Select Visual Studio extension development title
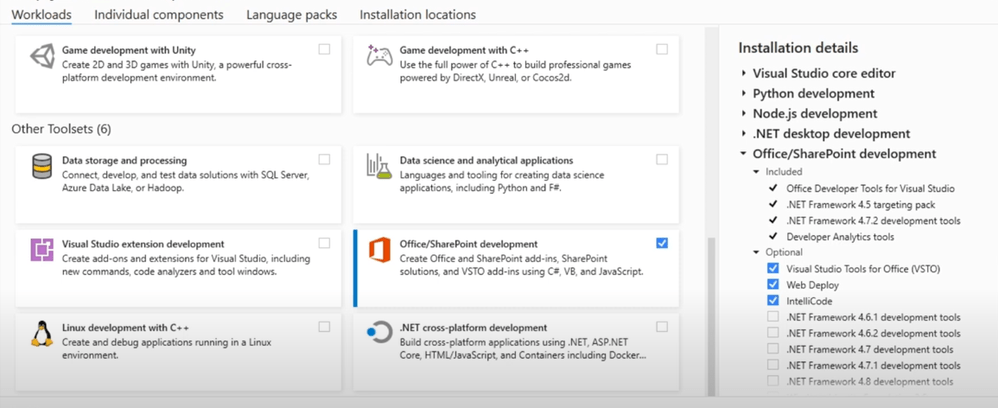 pos(143,244)
